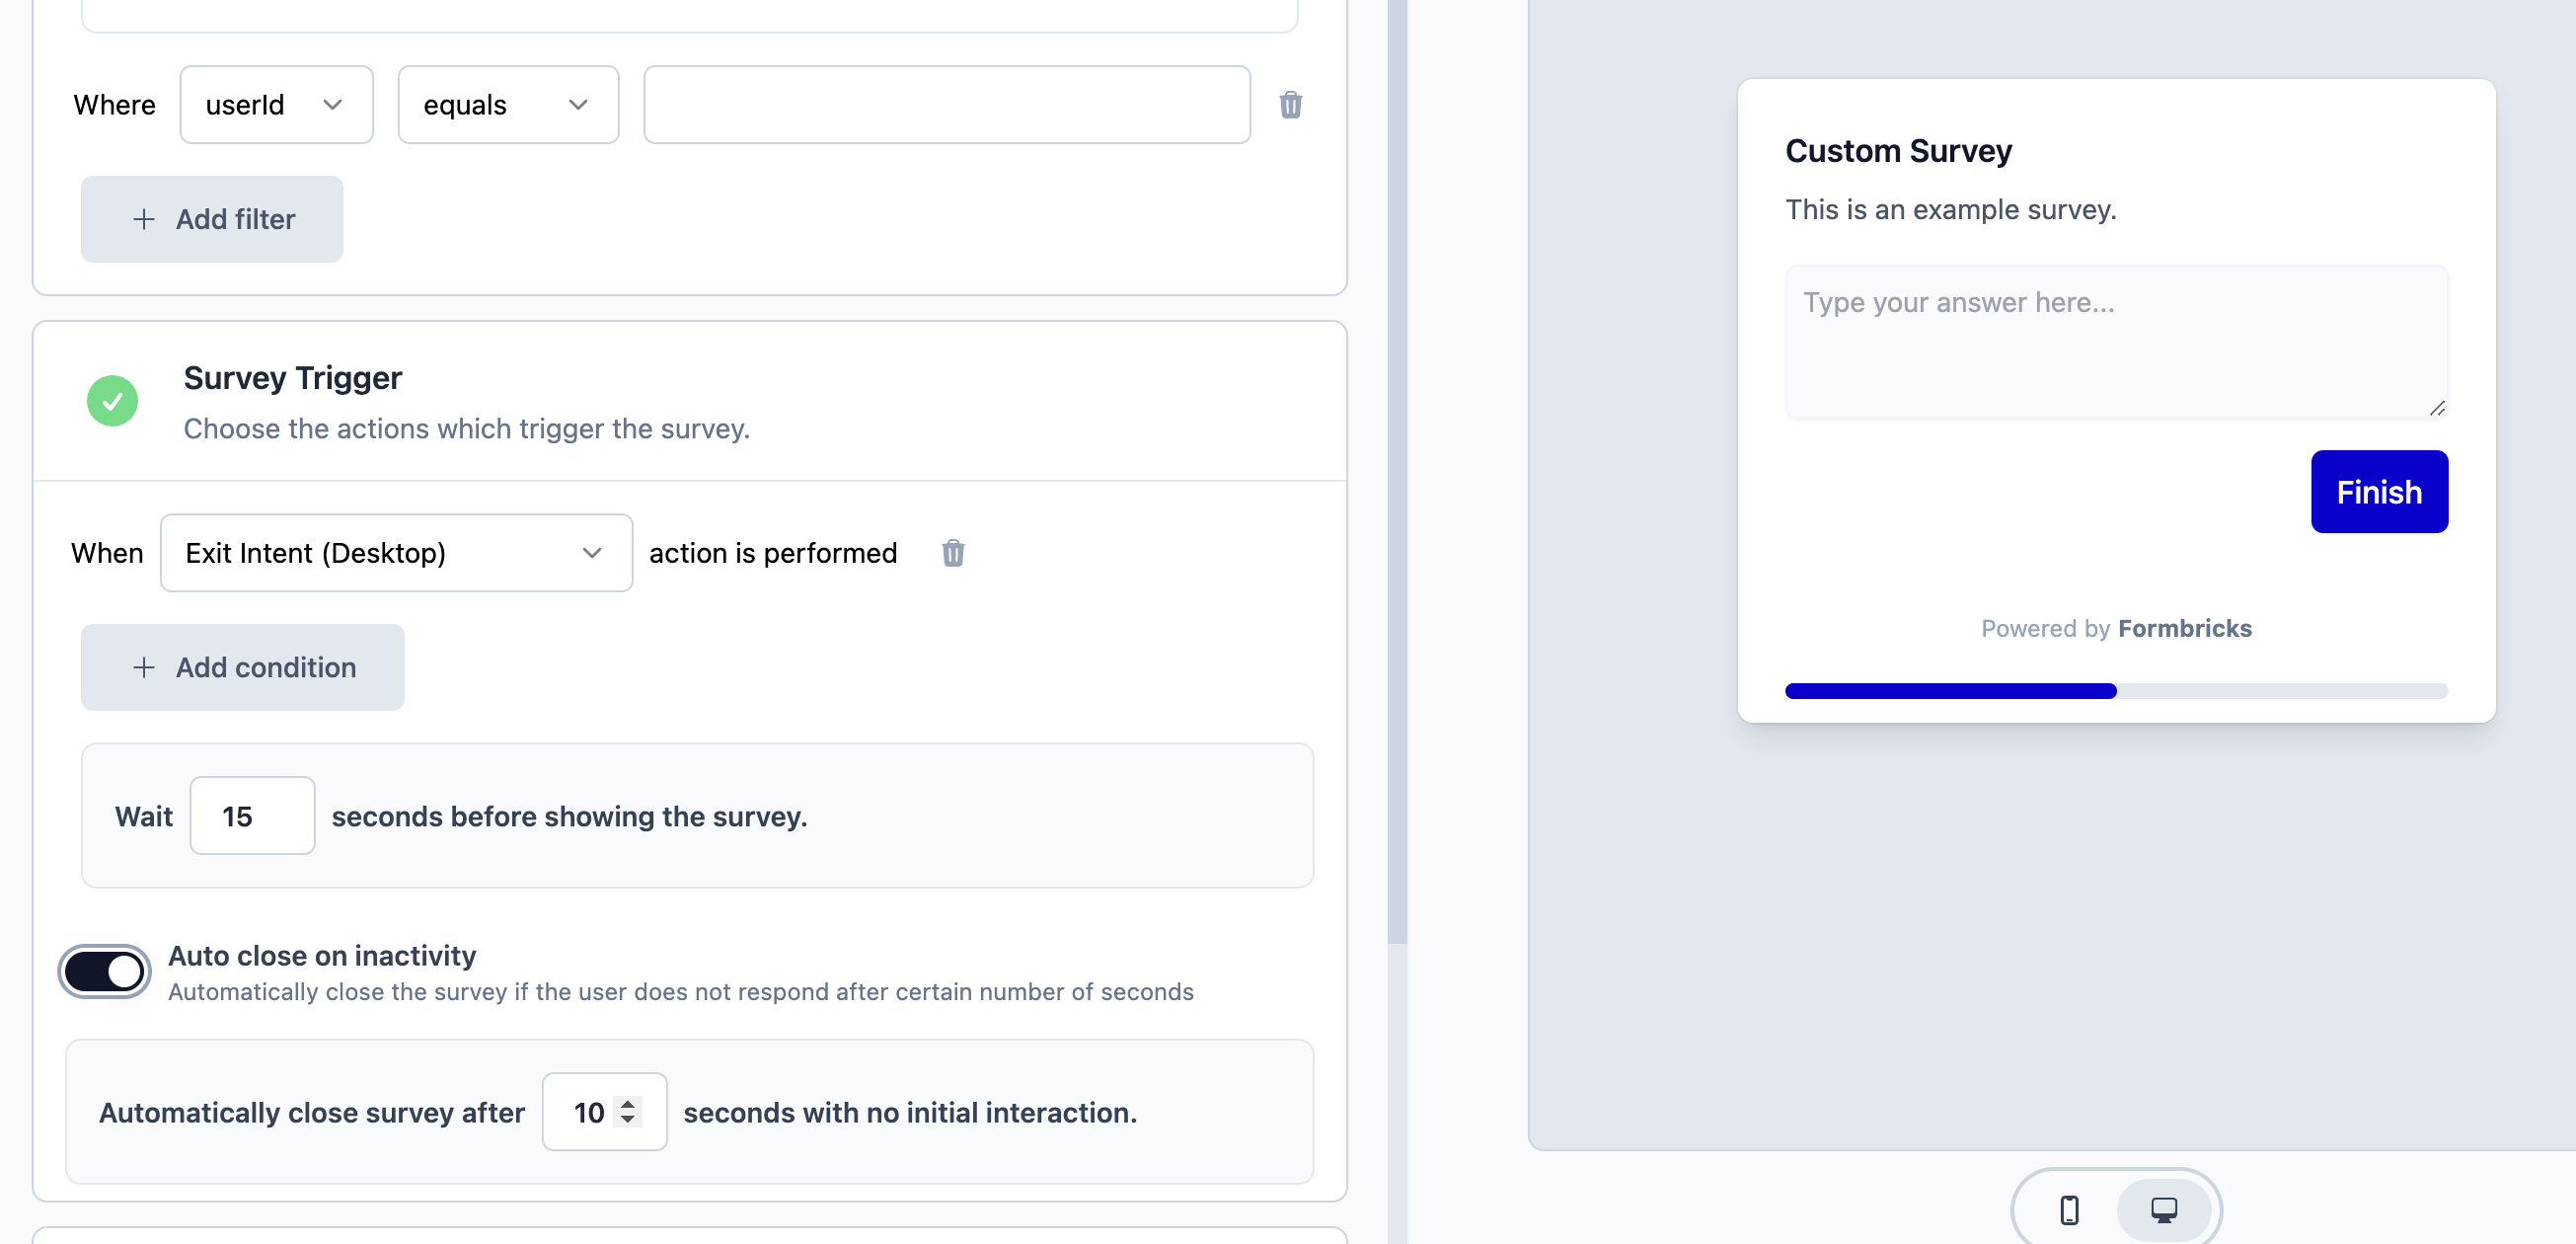Viewport: 2576px width, 1244px height.
Task: Delete the userId filter with trash icon
Action: point(1290,105)
